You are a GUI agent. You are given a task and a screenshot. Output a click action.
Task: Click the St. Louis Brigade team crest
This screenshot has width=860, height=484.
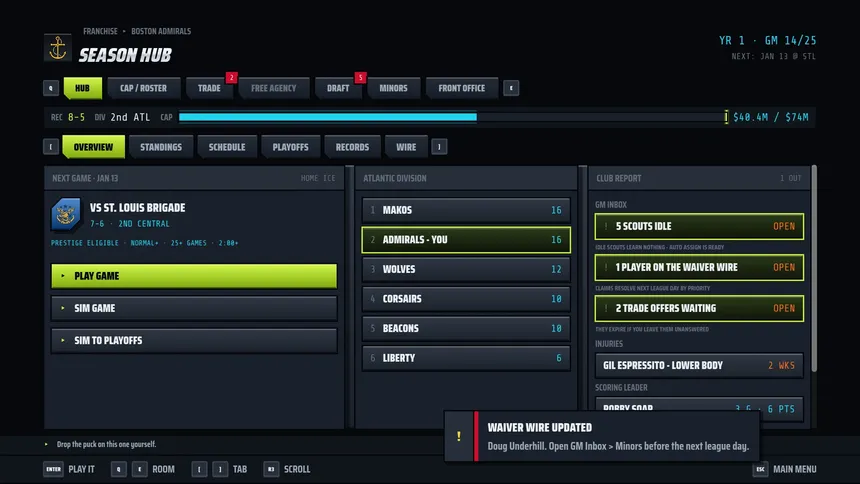66,214
